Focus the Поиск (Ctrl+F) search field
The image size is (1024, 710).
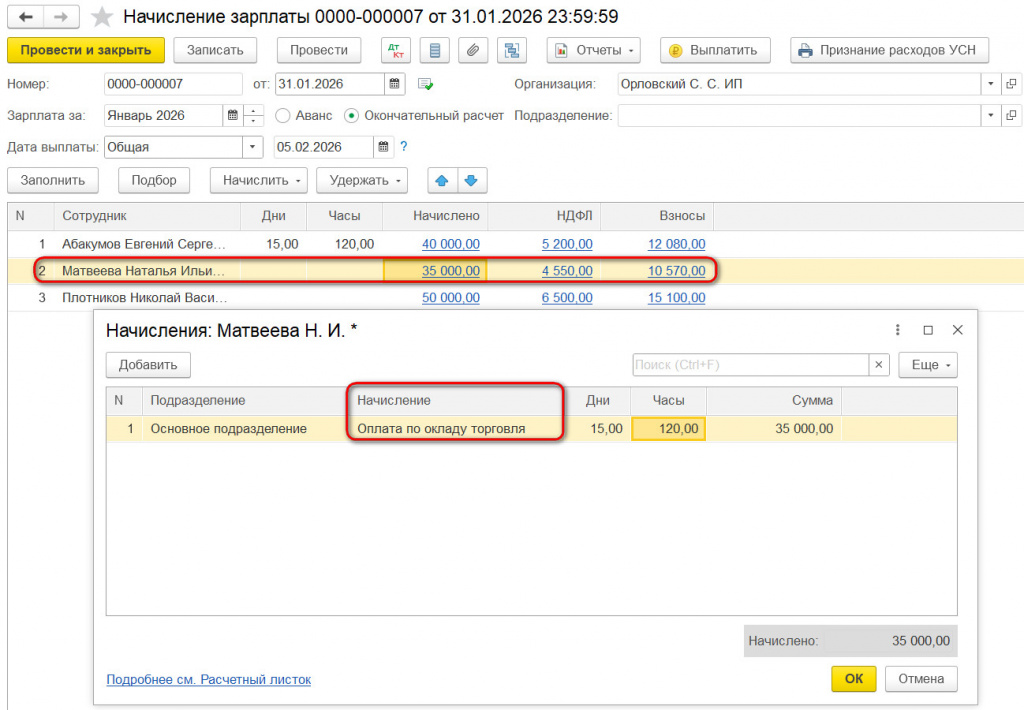click(750, 364)
